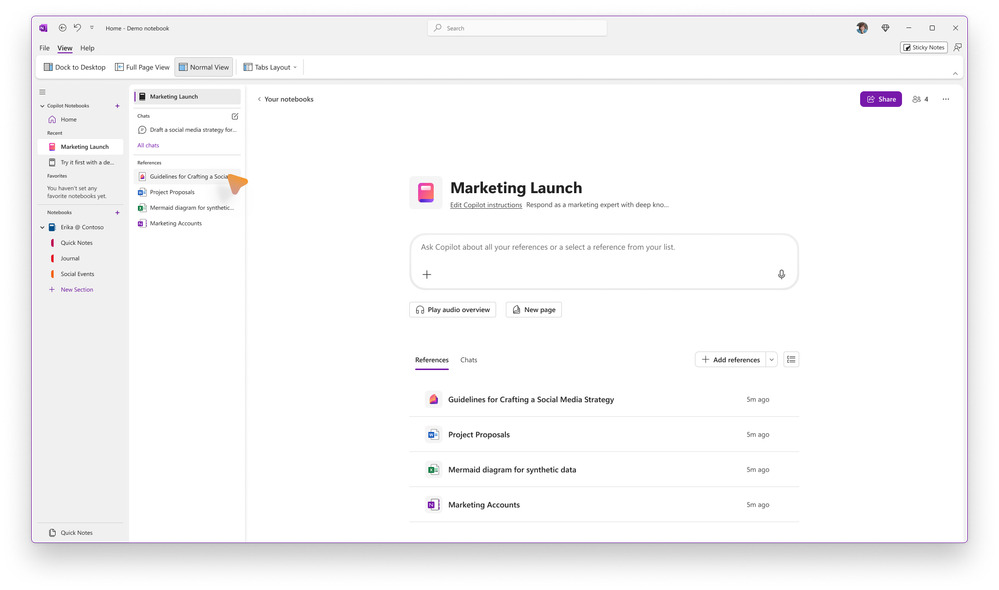Click Edit Copilot instructions link

click(485, 205)
